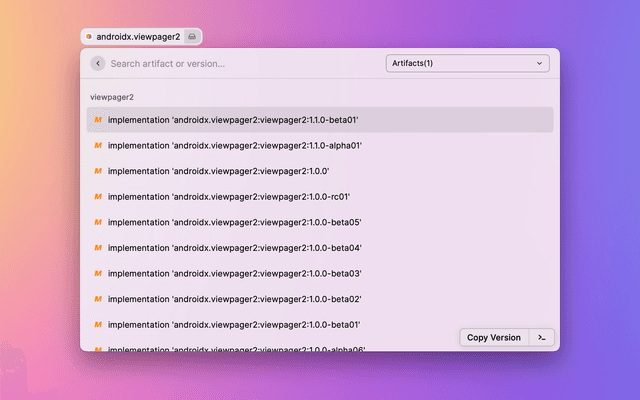This screenshot has height=400, width=640.
Task: Click the chevron arrow in Artifacts dropdown
Action: pyautogui.click(x=540, y=63)
